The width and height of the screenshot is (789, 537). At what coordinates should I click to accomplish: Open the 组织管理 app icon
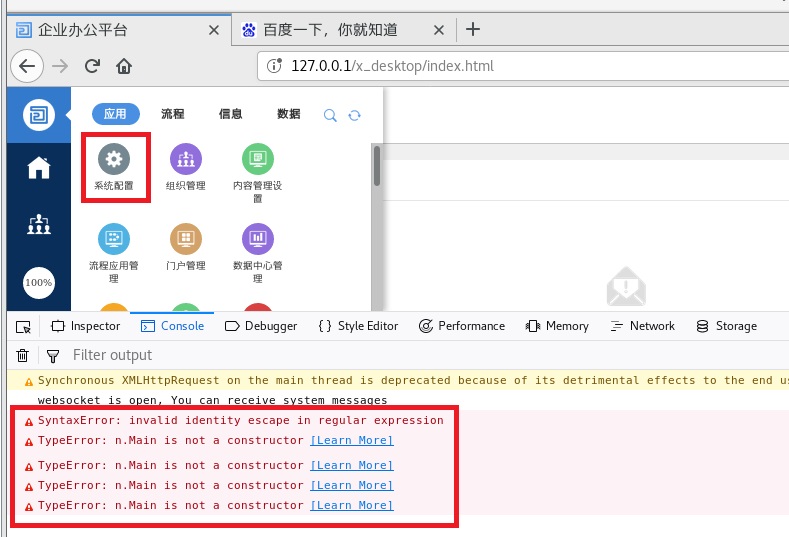point(186,159)
